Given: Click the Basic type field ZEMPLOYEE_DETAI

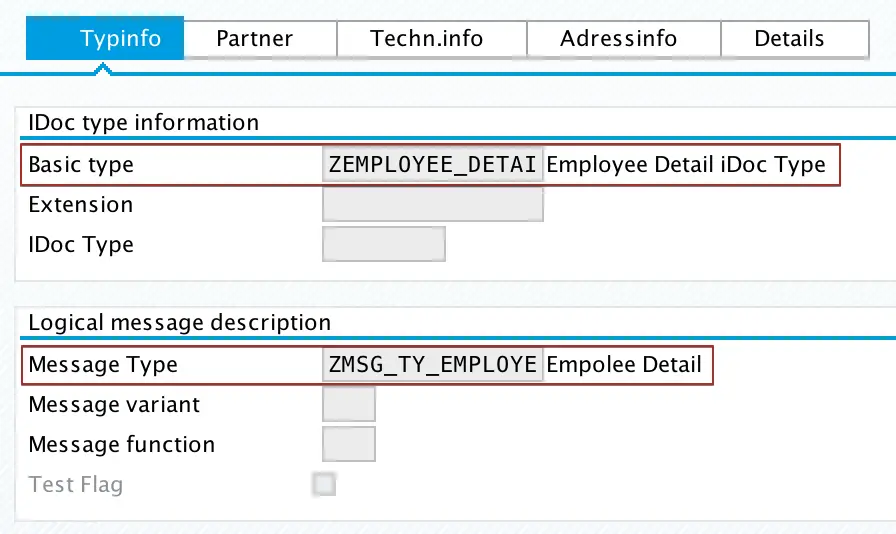Looking at the screenshot, I should tap(433, 165).
